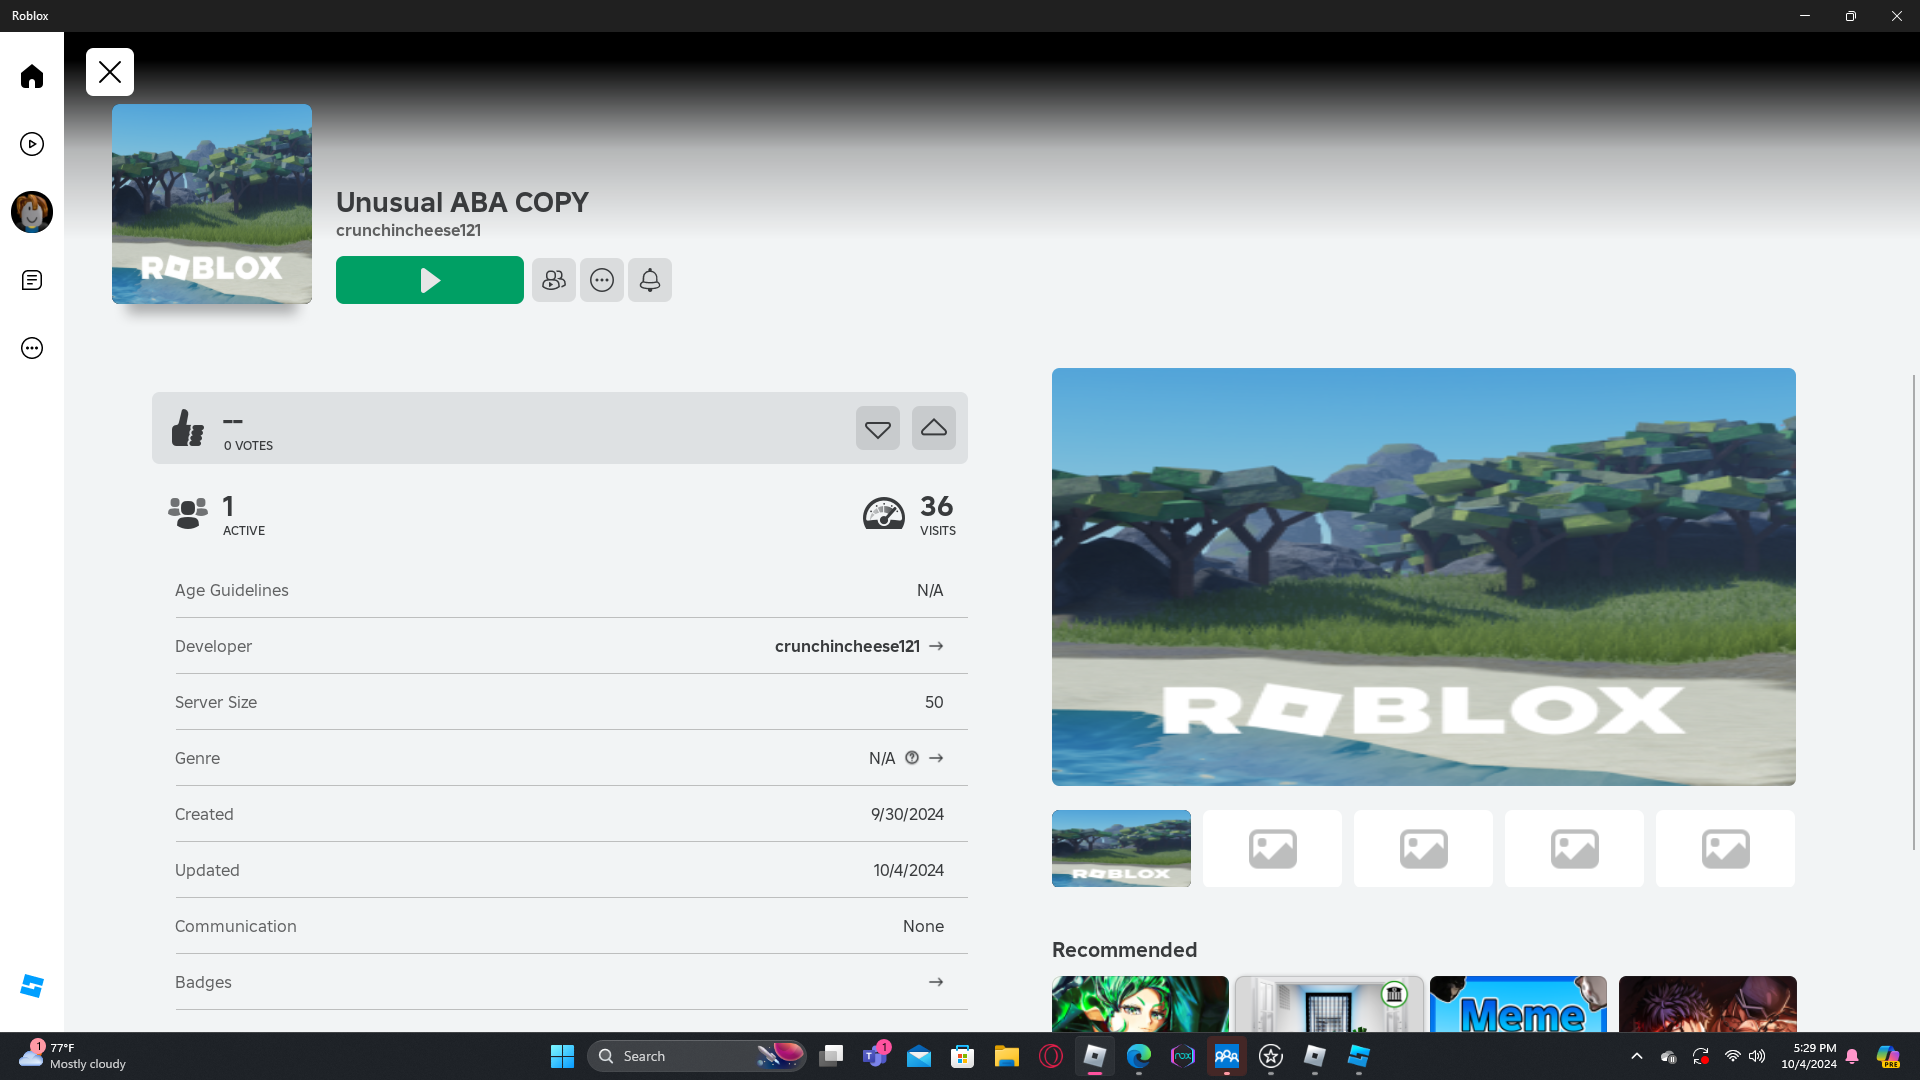Viewport: 1920px width, 1080px height.
Task: Open the creator name under the title
Action: tap(408, 230)
